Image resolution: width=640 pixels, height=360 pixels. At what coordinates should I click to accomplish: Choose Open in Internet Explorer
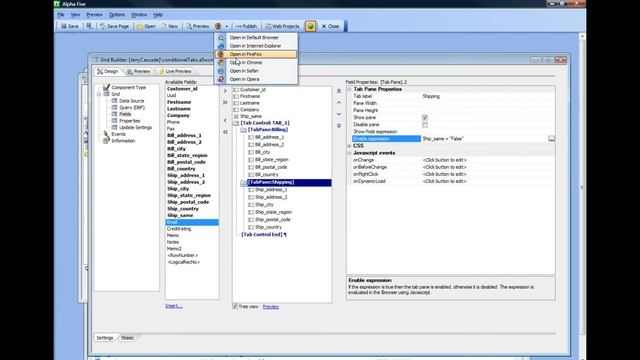pos(255,46)
